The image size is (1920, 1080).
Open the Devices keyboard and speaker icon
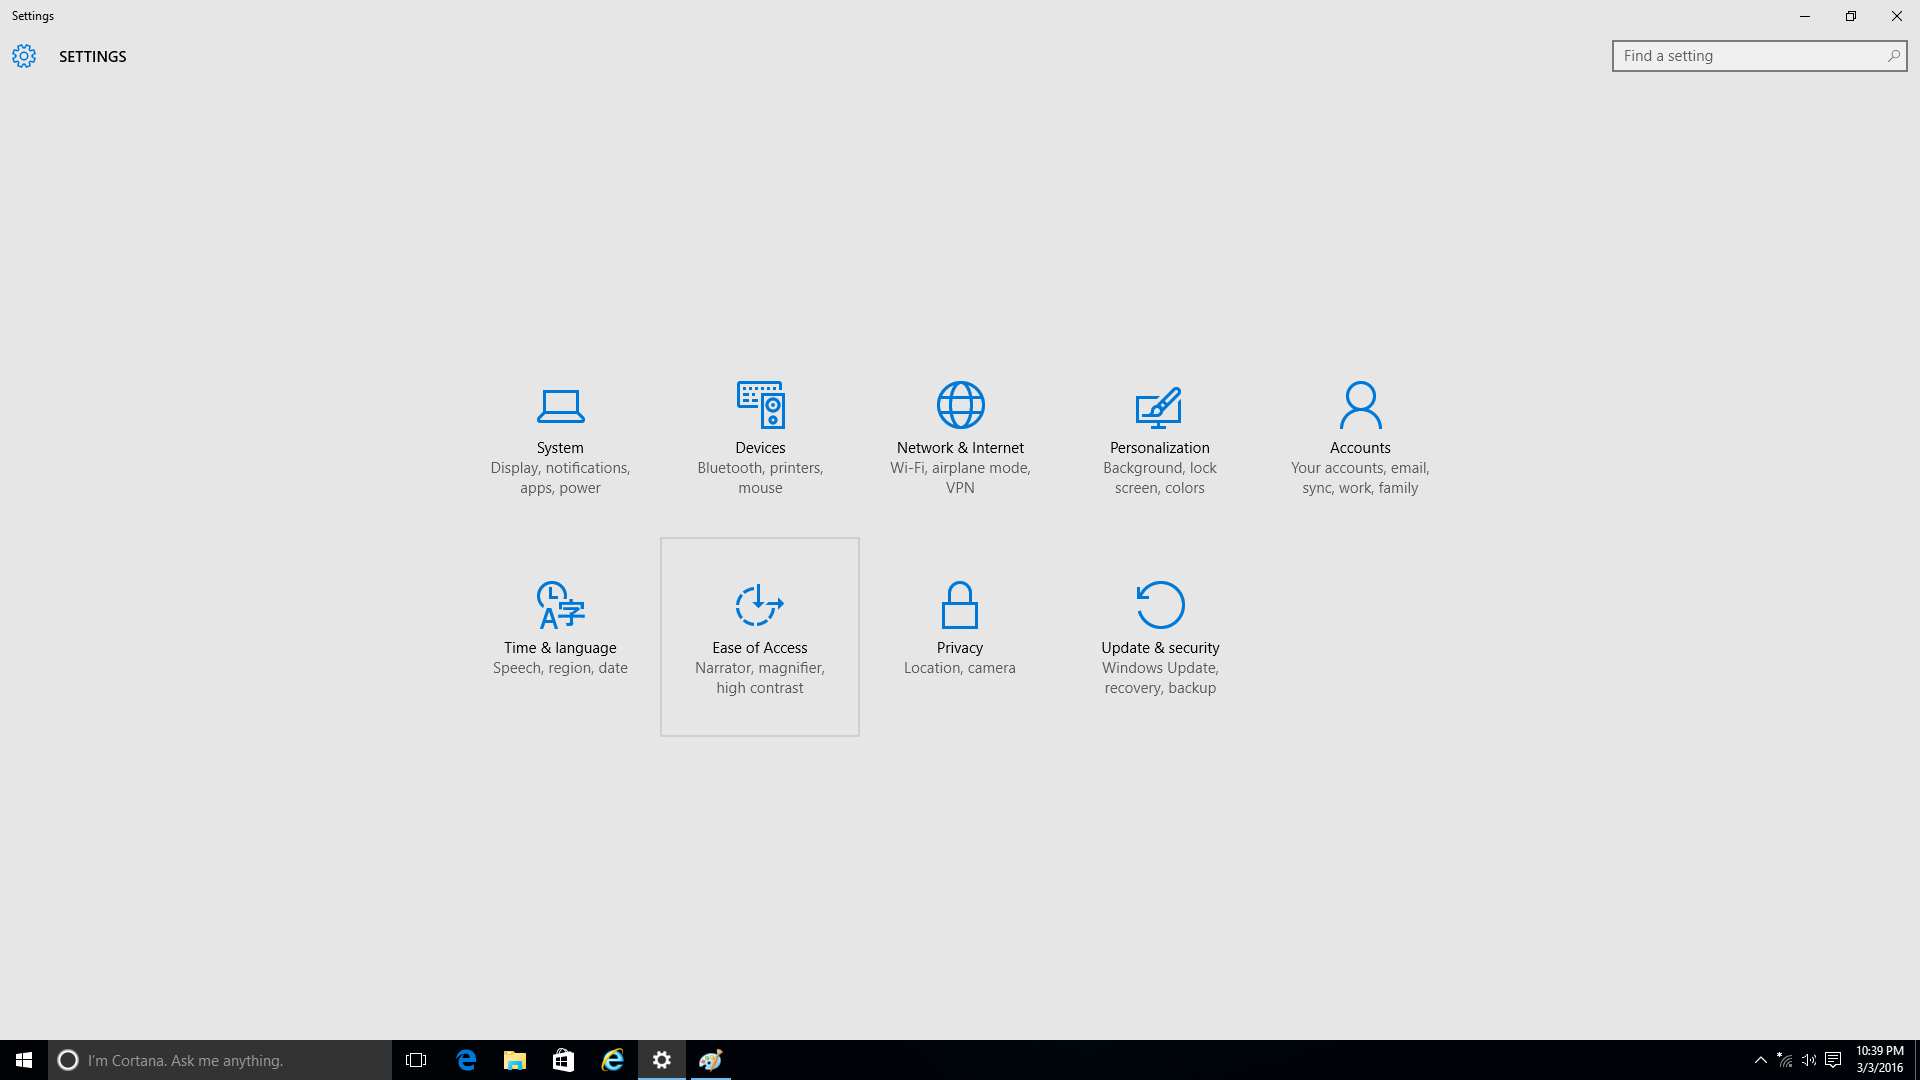[x=760, y=404]
